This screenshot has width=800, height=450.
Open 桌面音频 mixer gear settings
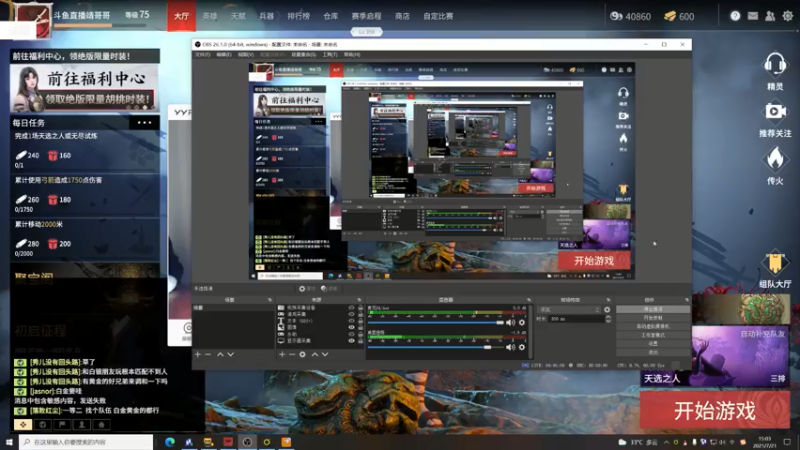521,347
